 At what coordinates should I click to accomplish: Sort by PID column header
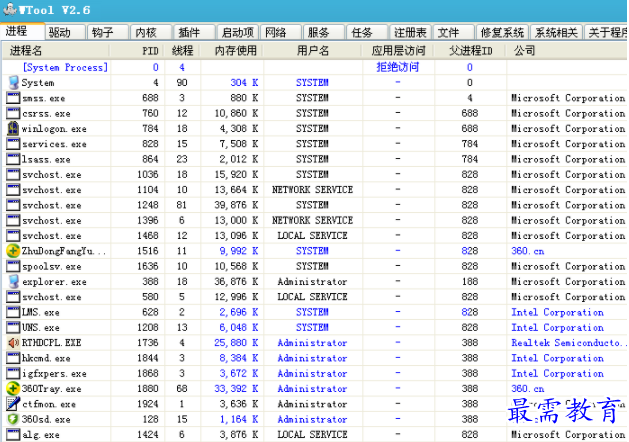pyautogui.click(x=136, y=51)
